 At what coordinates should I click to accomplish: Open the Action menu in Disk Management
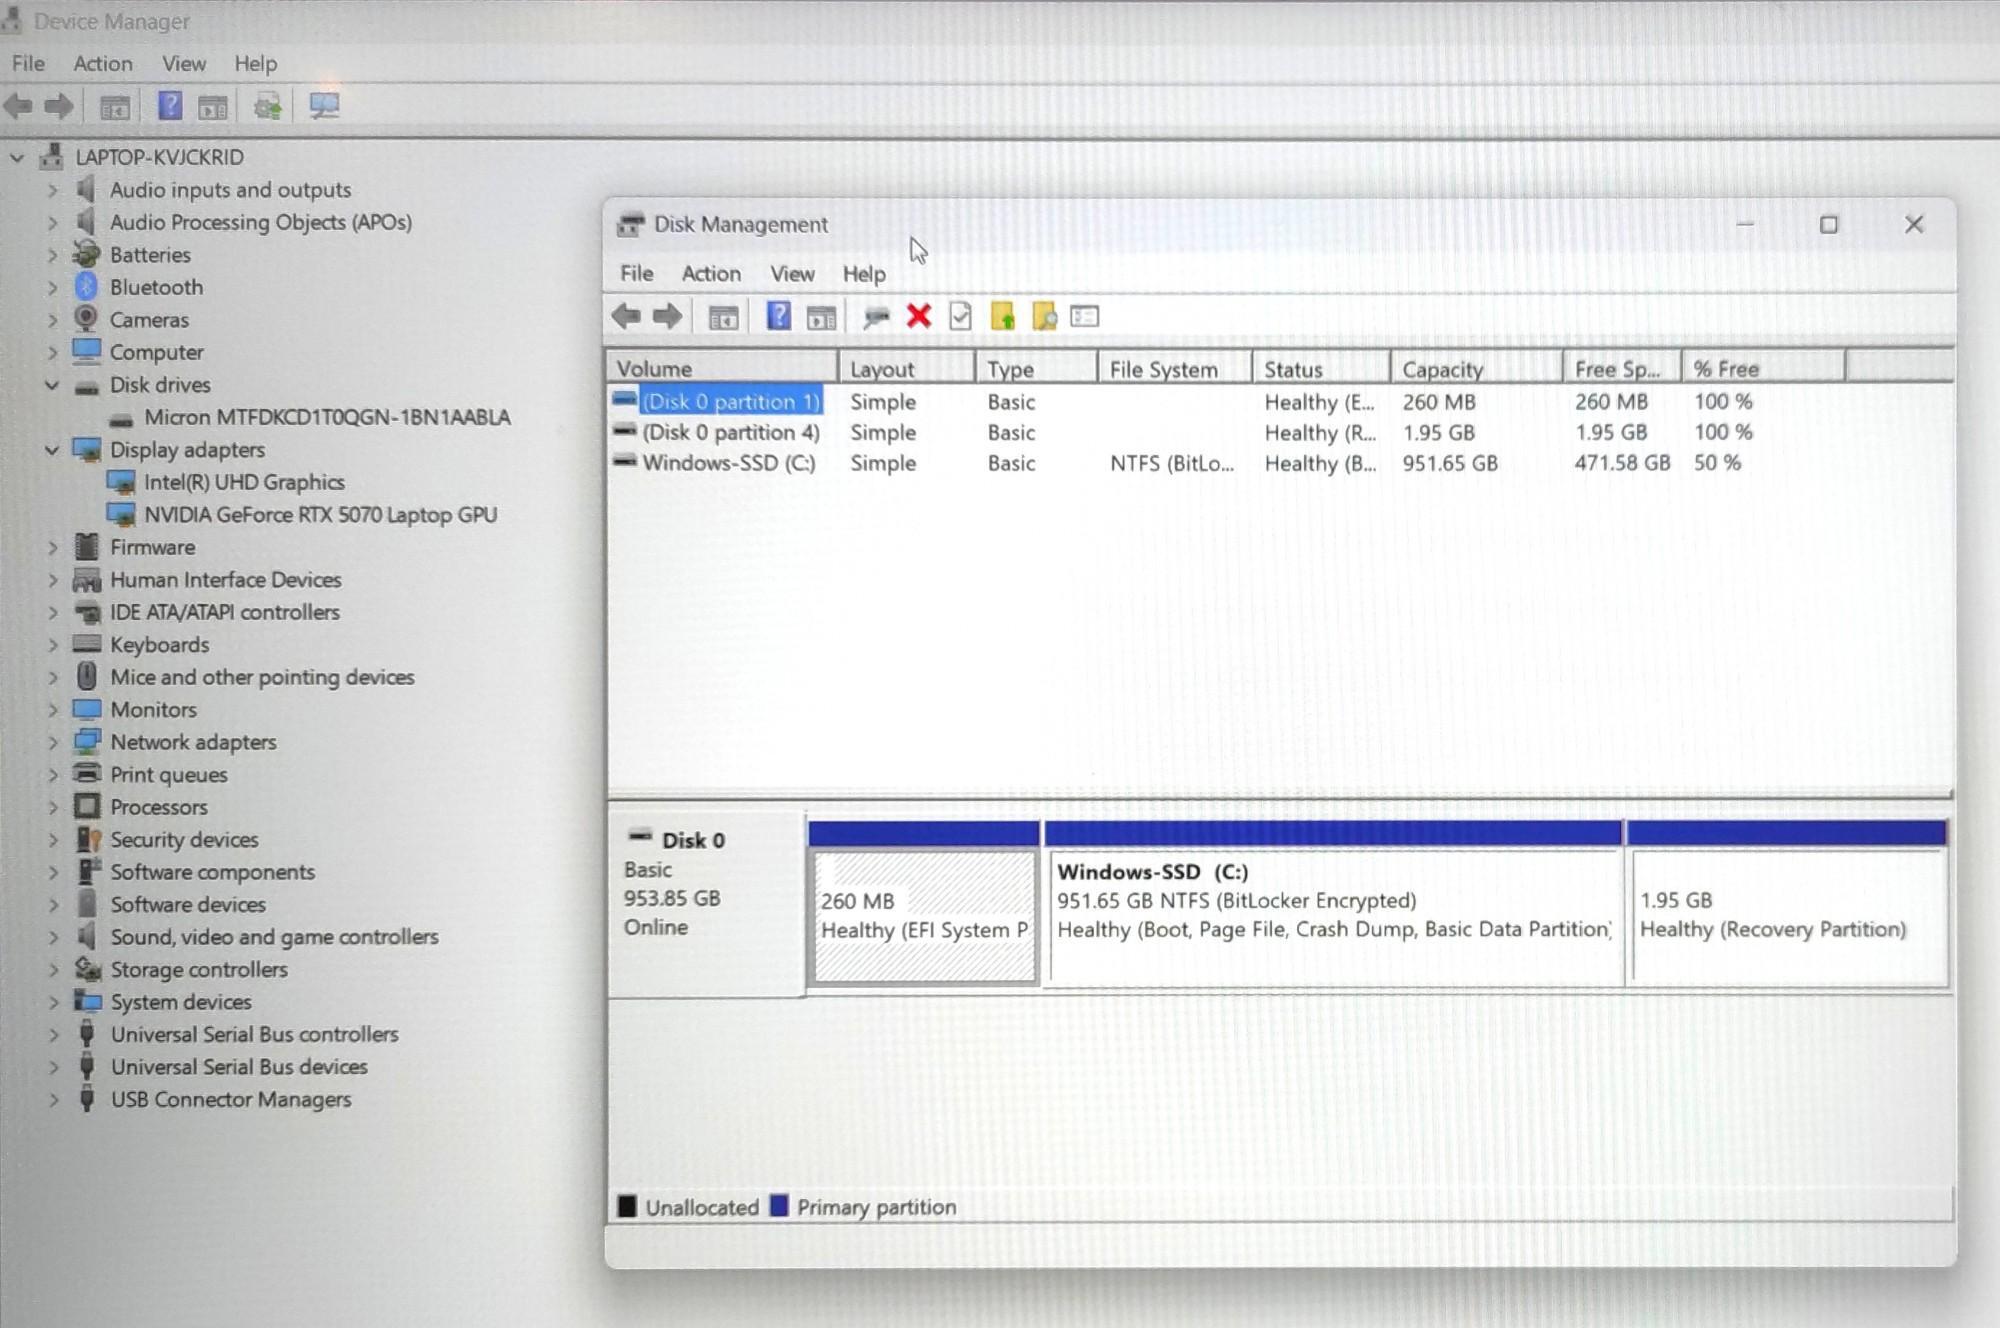coord(711,274)
